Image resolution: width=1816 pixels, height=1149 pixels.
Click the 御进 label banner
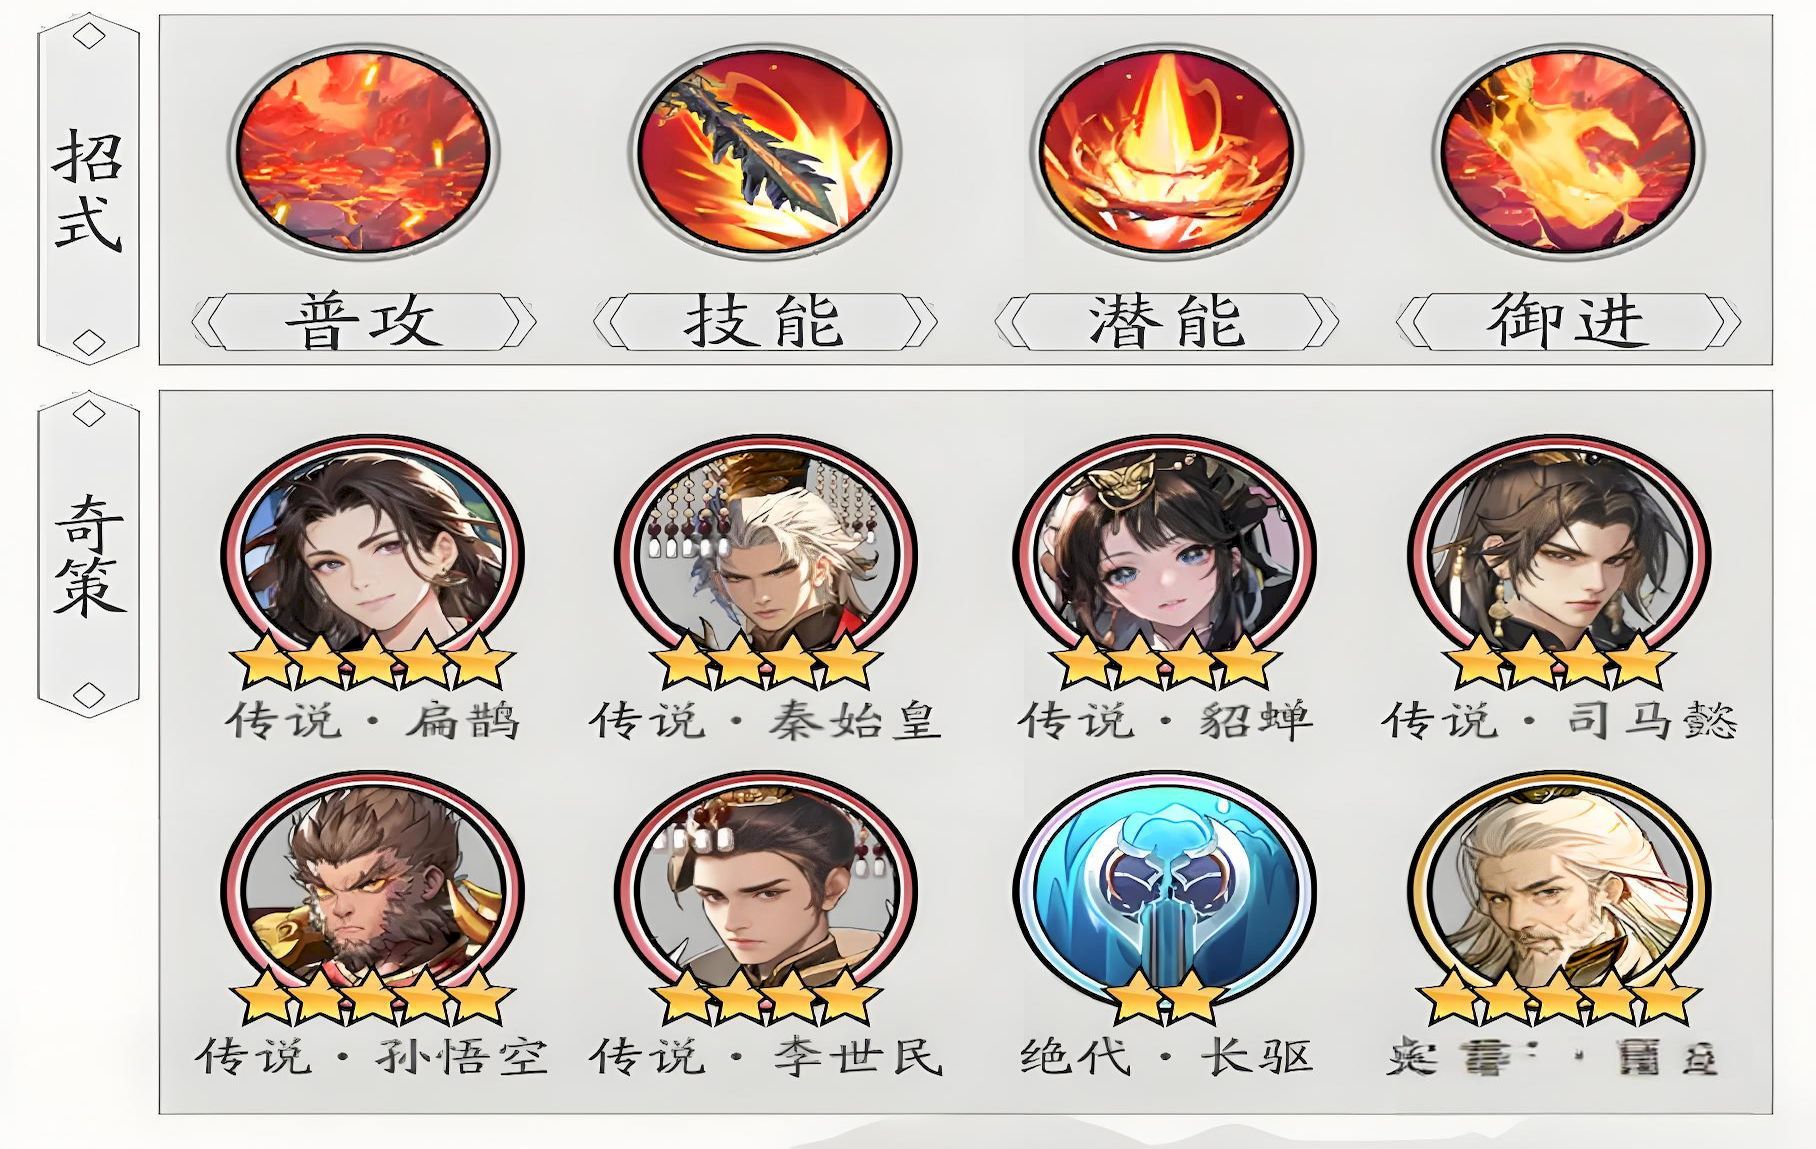pyautogui.click(x=1568, y=322)
